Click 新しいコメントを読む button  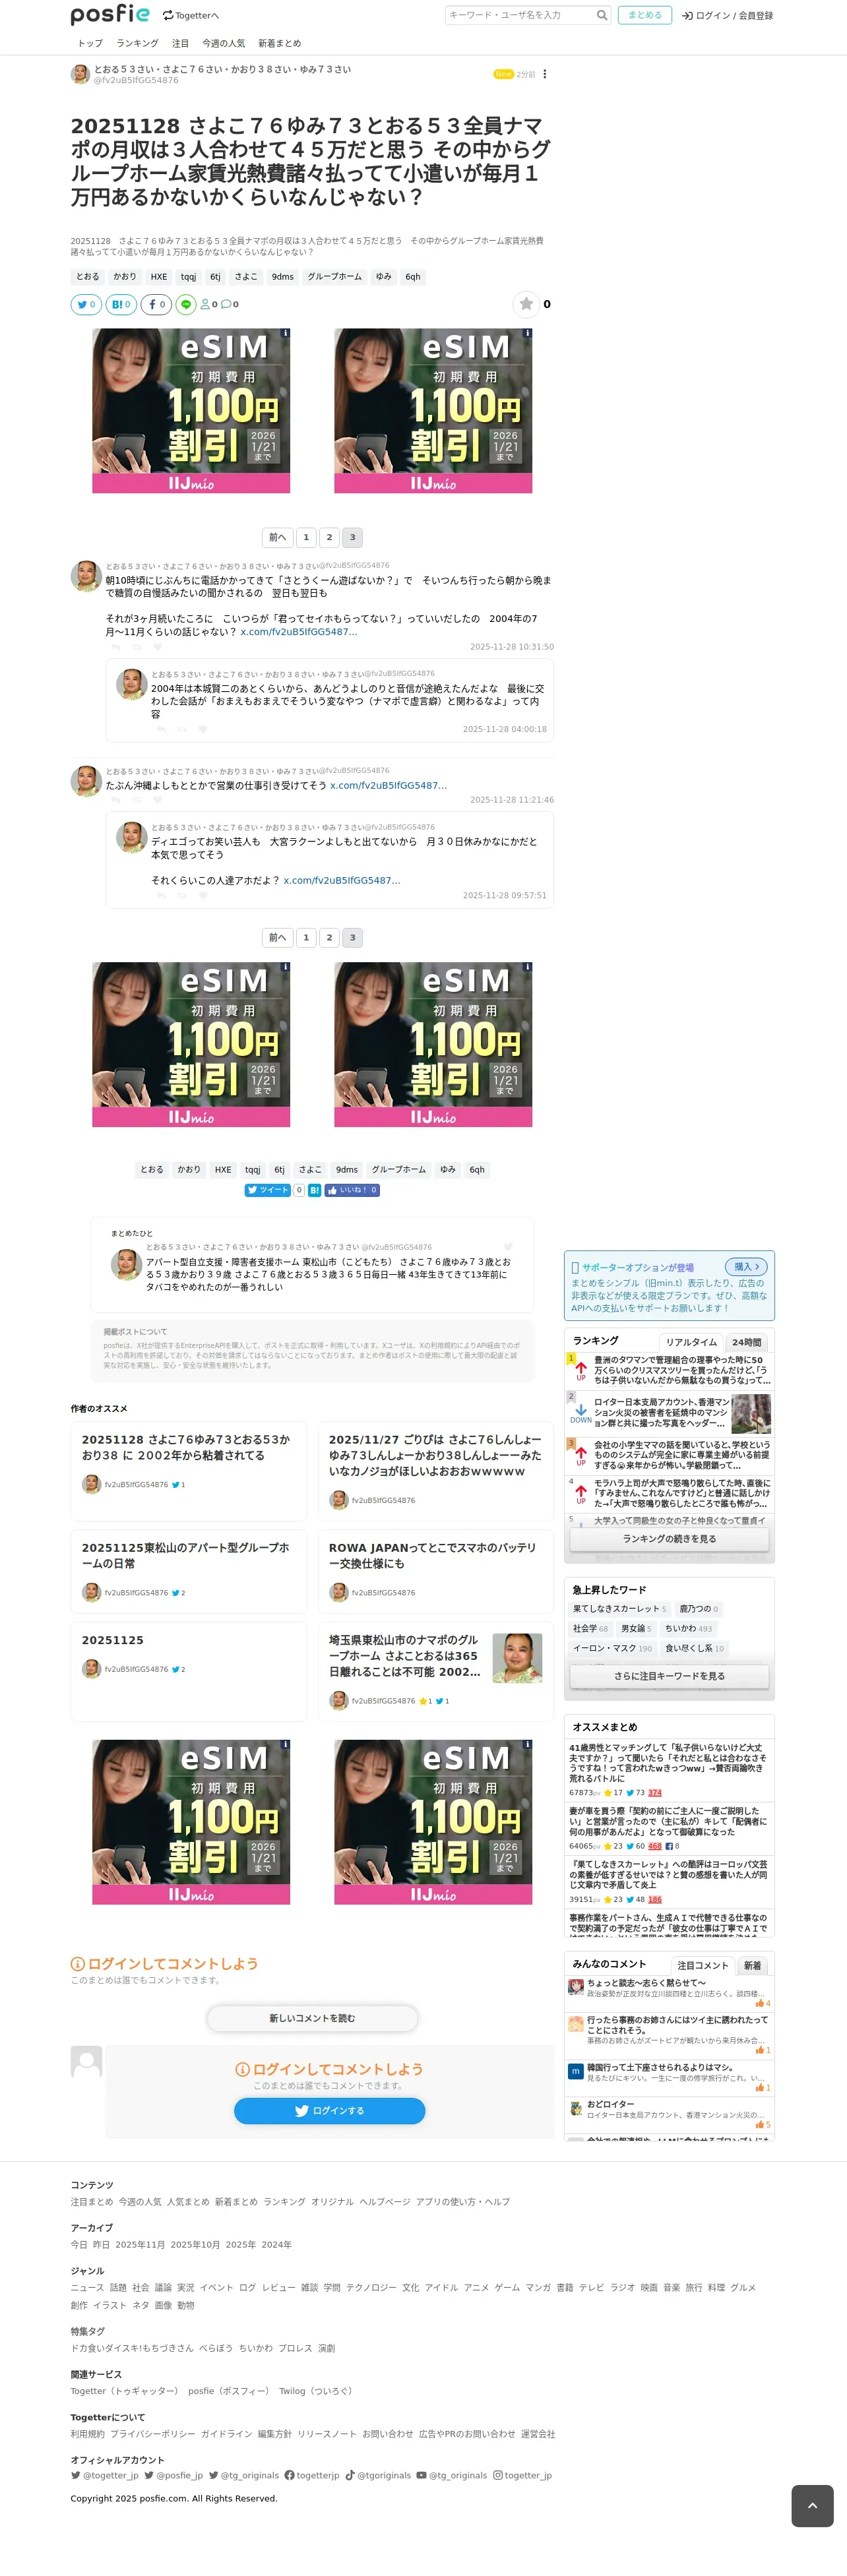point(312,2018)
